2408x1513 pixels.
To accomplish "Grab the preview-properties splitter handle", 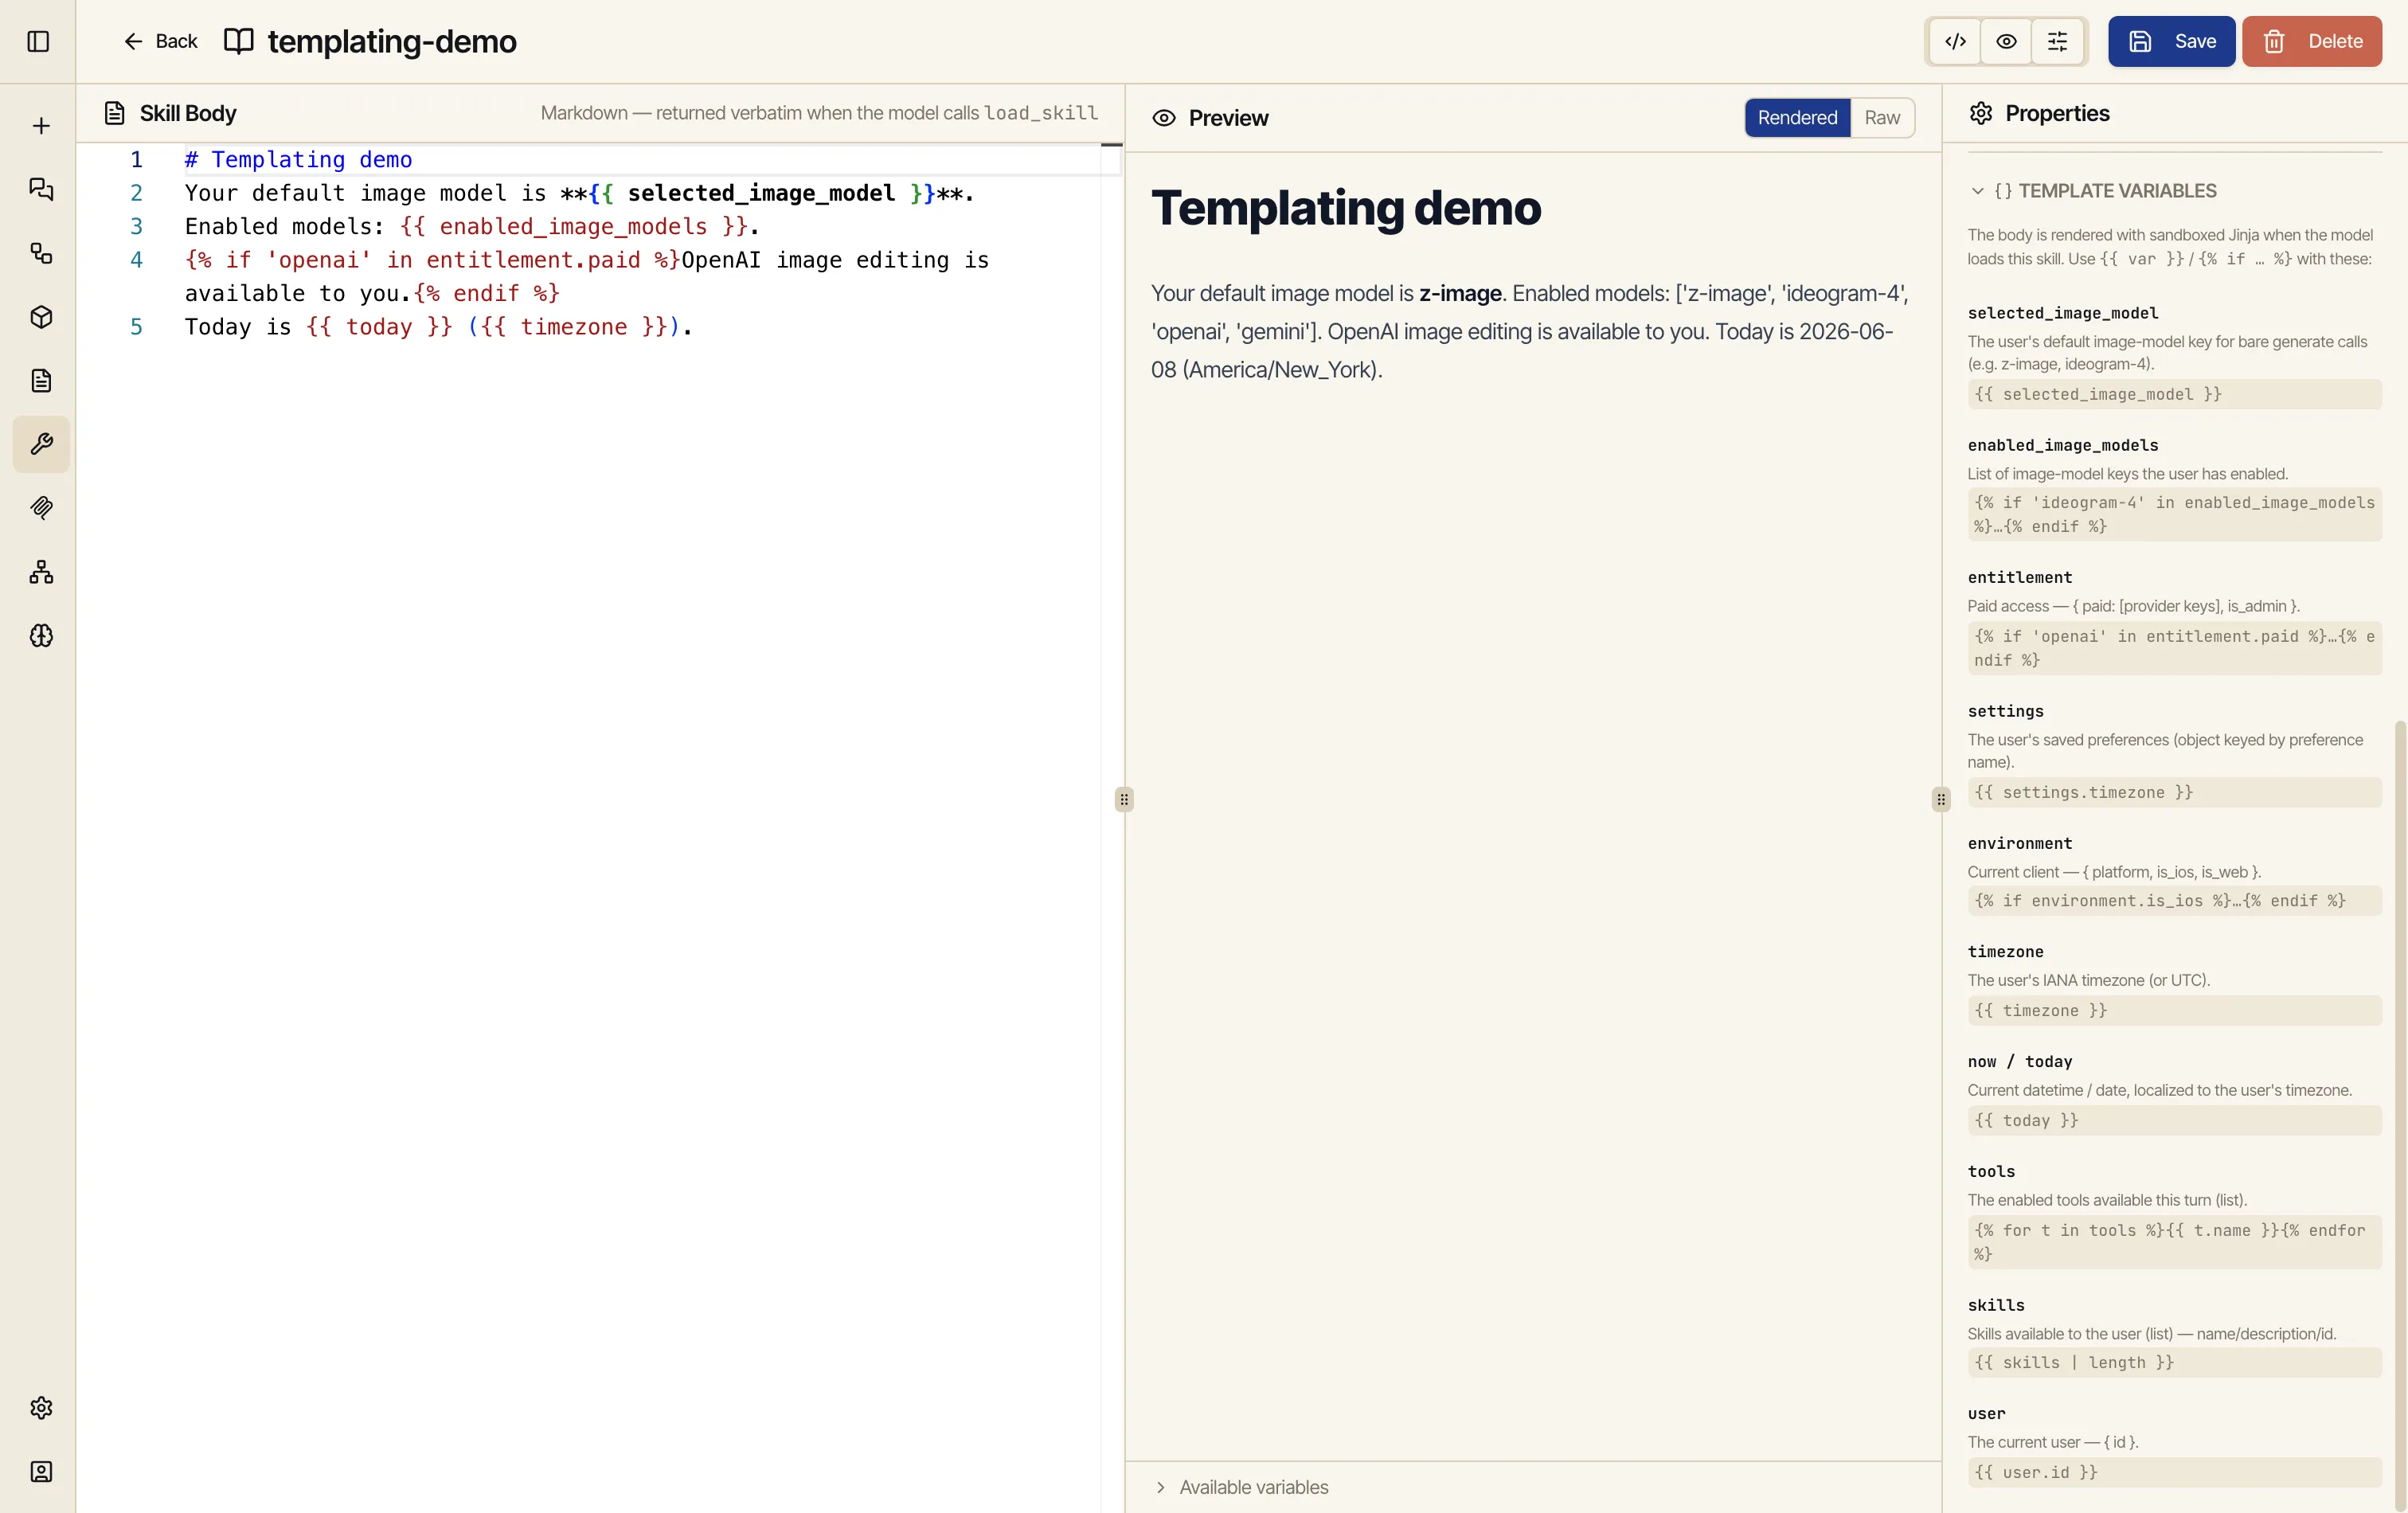I will [1941, 799].
